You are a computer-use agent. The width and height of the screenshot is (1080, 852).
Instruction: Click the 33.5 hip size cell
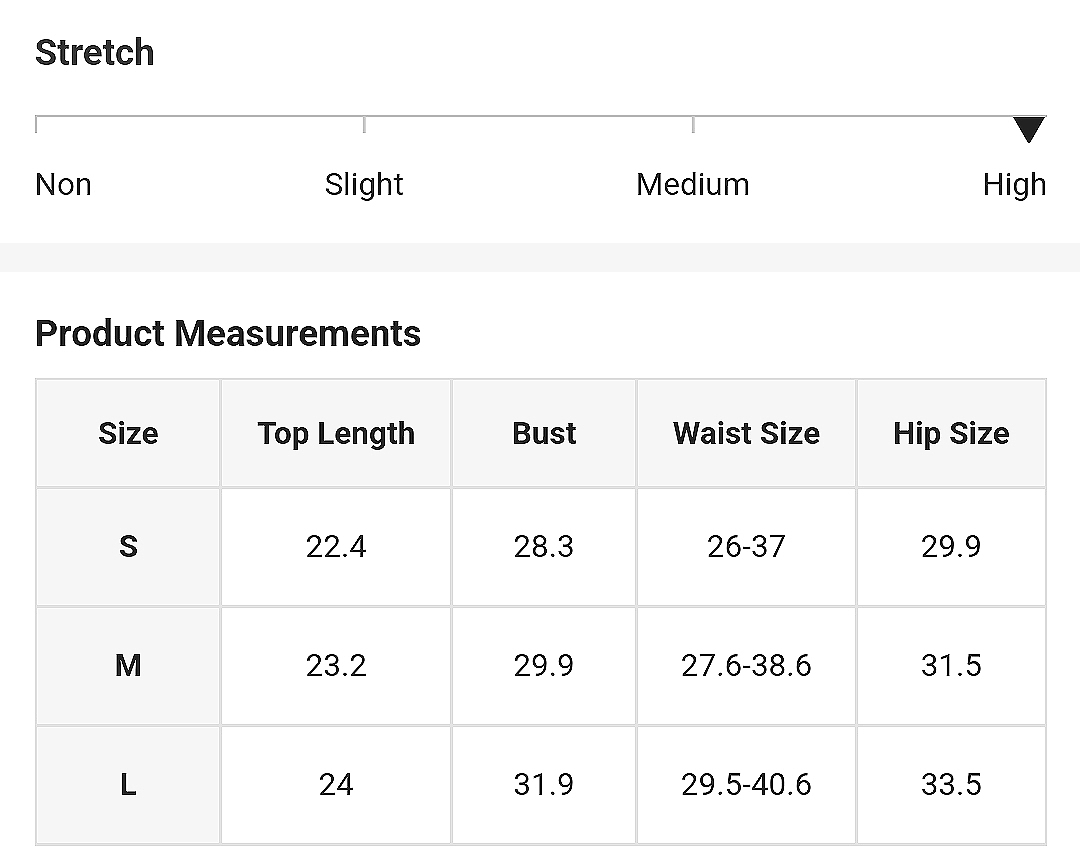(951, 785)
